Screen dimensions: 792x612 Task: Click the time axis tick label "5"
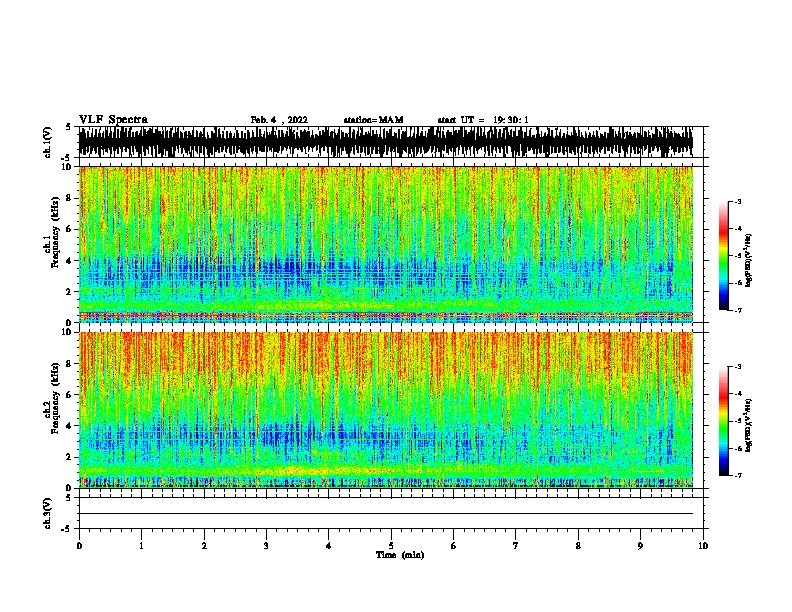coord(391,546)
